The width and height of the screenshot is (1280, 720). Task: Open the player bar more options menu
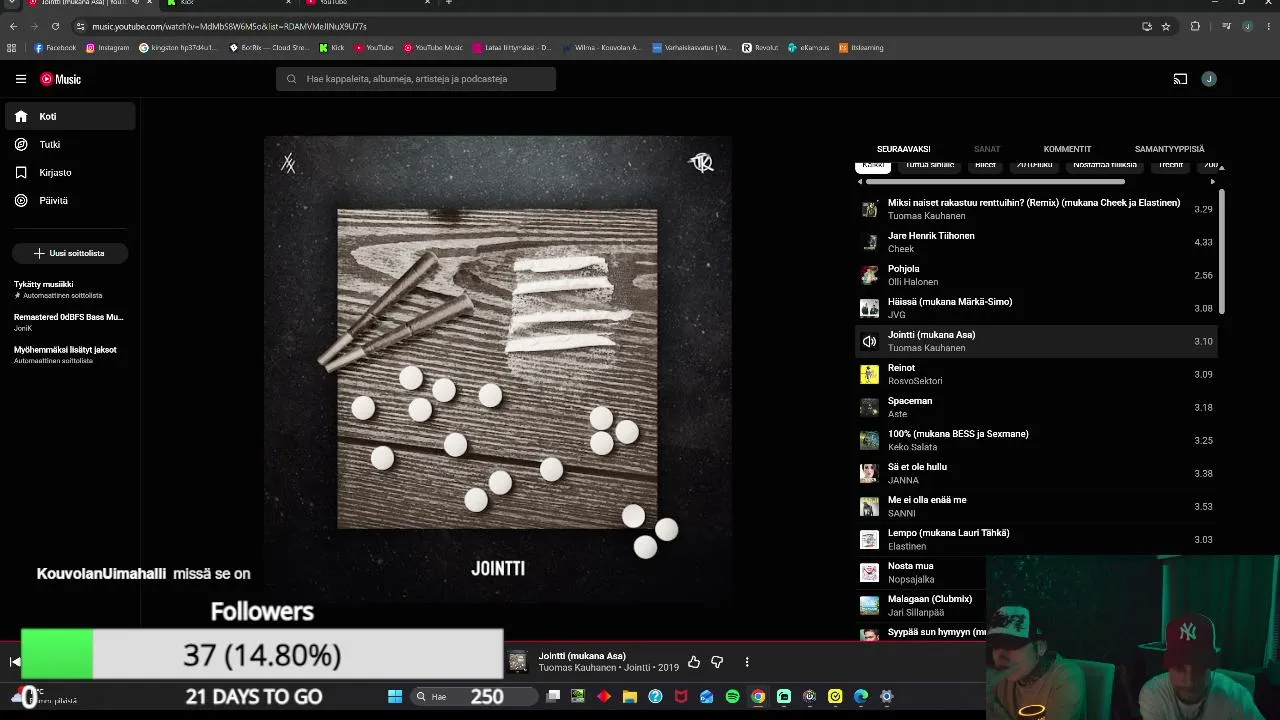coord(747,662)
